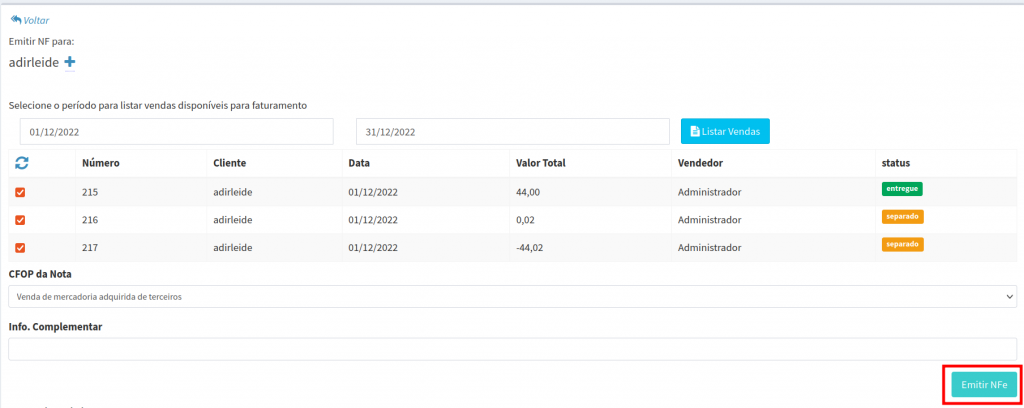1024x408 pixels.
Task: Click the Valor Total column header
Action: pyautogui.click(x=541, y=163)
